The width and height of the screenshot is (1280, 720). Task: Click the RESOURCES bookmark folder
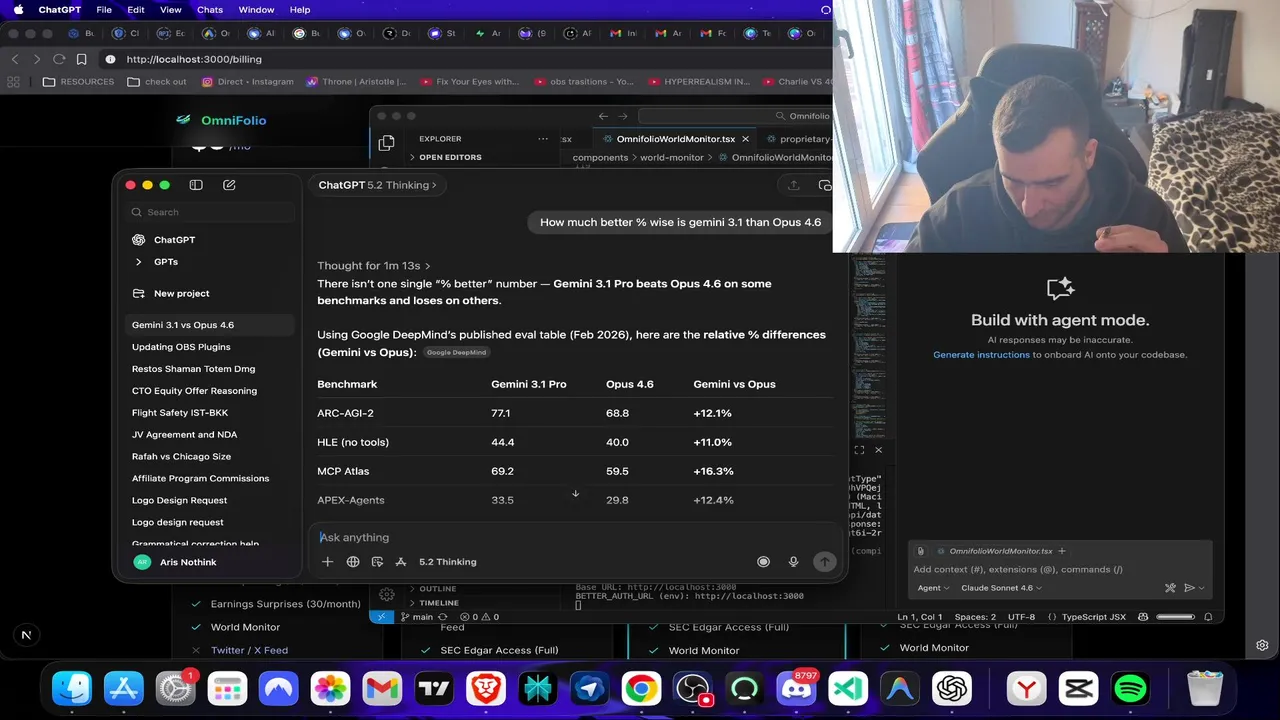click(79, 82)
